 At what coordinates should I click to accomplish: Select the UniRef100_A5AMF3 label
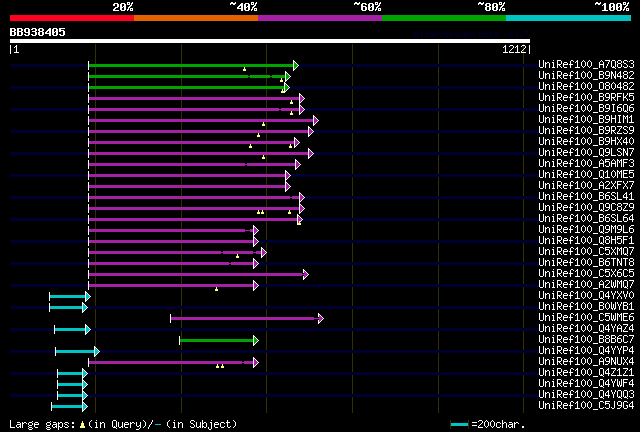click(x=586, y=163)
